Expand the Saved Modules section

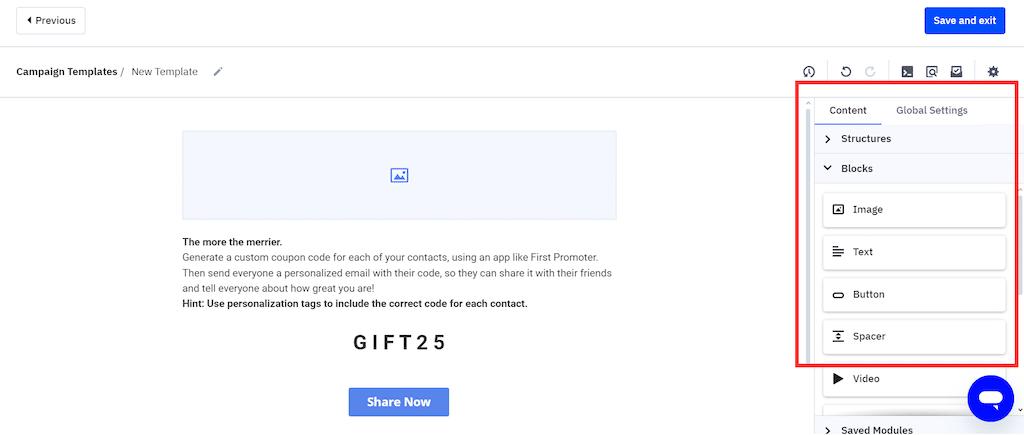(x=876, y=430)
